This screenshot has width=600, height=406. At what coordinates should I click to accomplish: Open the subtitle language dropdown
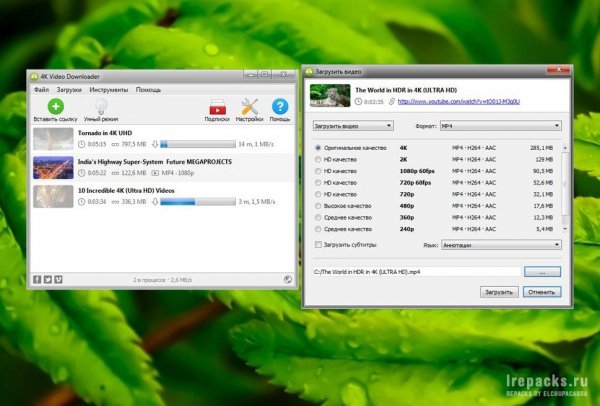coord(501,245)
